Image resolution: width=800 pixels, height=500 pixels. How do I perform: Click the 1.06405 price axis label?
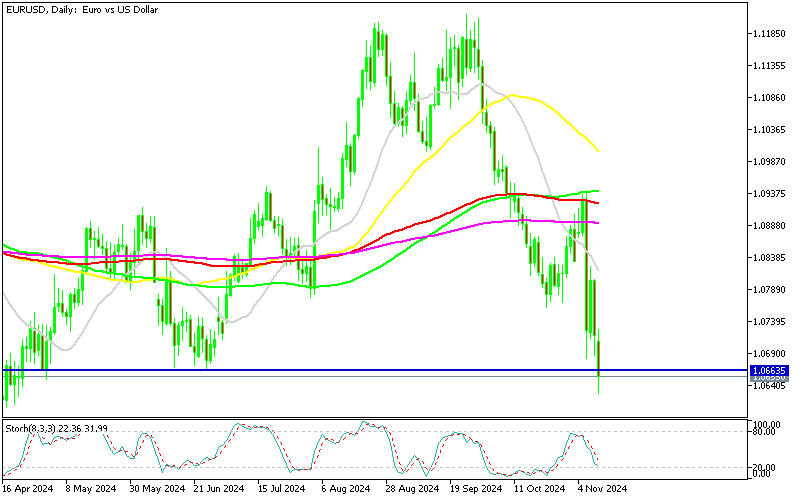click(770, 386)
